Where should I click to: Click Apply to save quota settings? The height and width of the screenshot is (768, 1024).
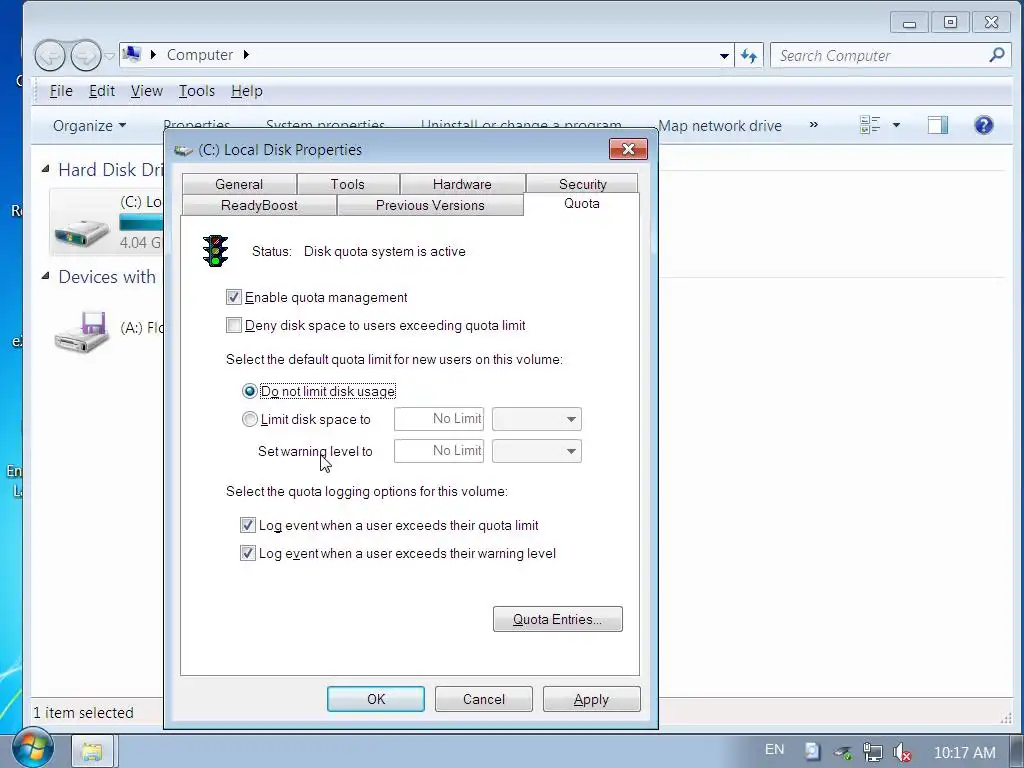pyautogui.click(x=592, y=699)
